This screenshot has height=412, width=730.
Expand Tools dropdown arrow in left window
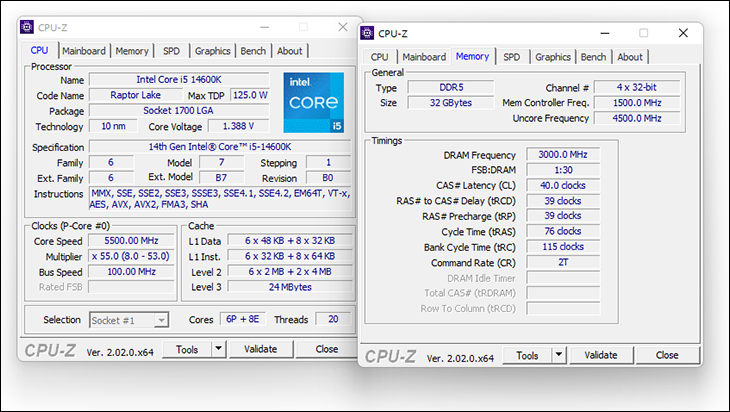tap(218, 349)
